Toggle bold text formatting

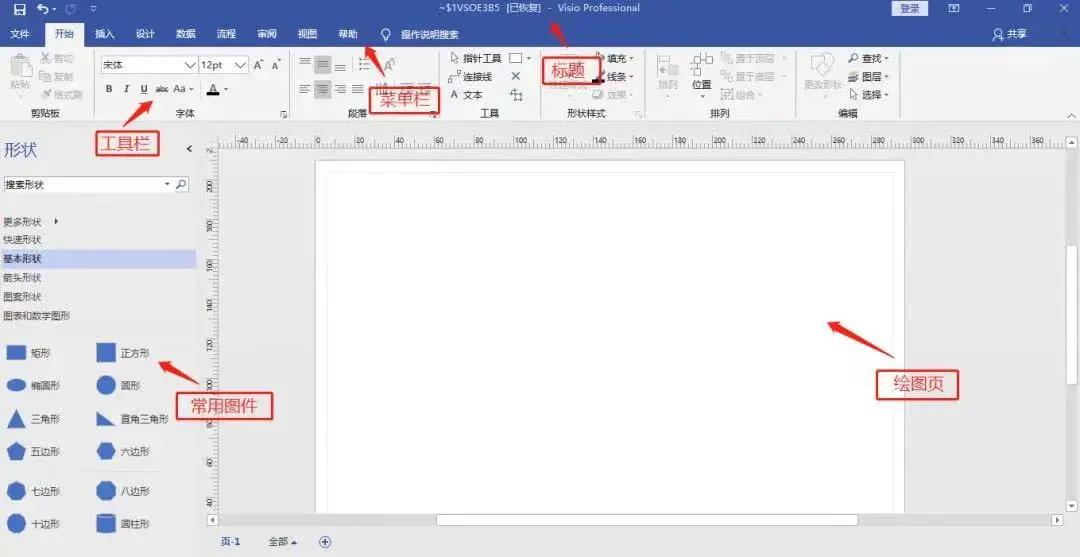pos(109,89)
